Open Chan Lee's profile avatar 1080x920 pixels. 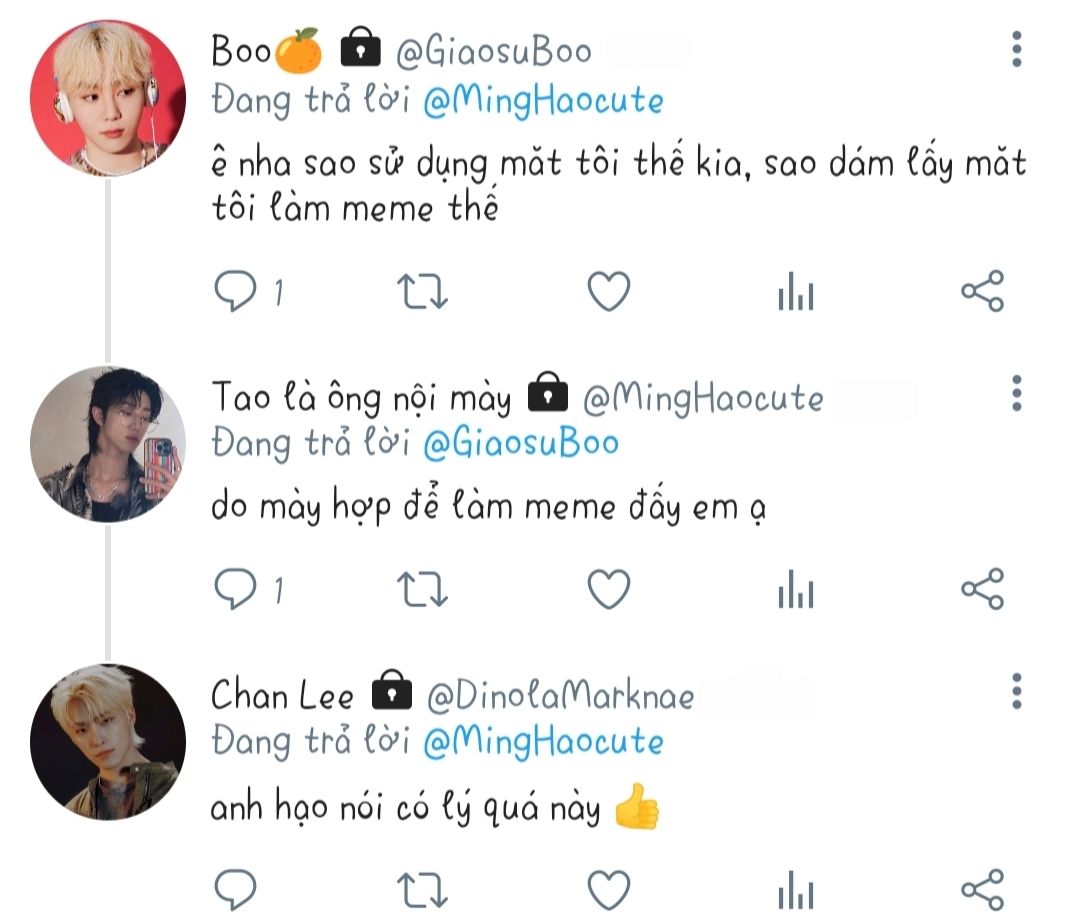click(x=108, y=742)
